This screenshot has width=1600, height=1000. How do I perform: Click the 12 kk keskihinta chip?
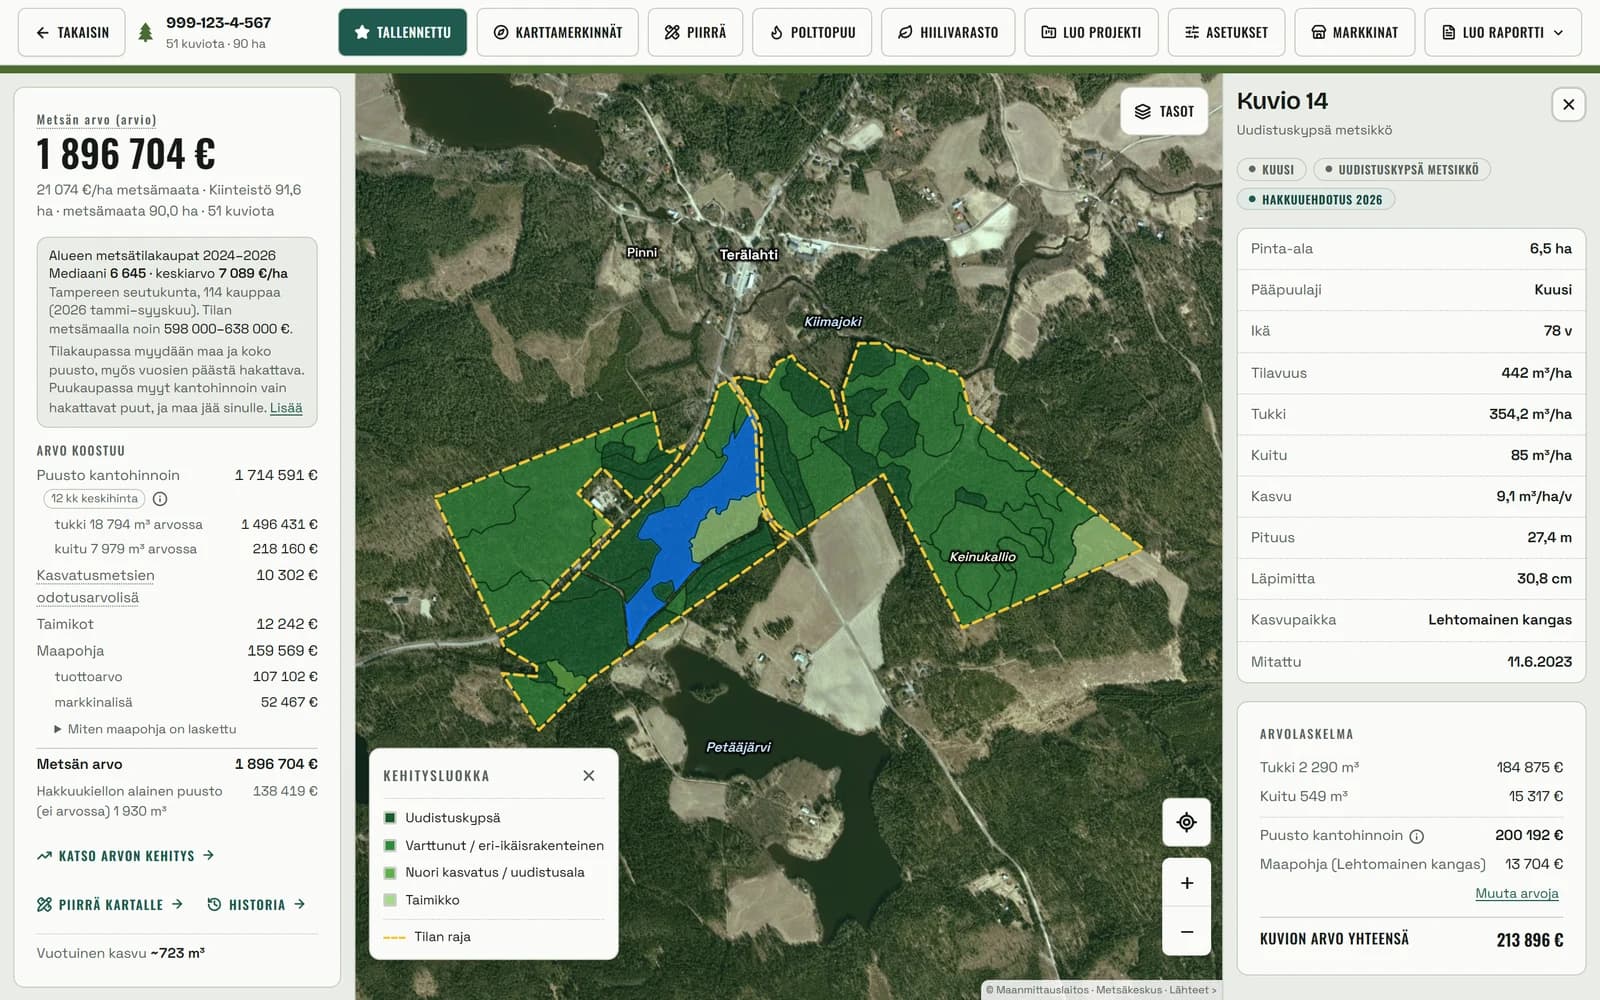point(94,498)
